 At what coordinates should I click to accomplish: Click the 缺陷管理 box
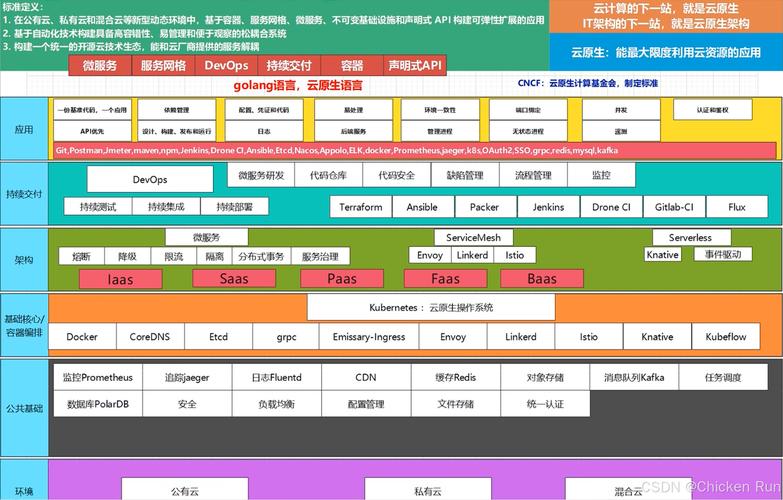pyautogui.click(x=465, y=175)
